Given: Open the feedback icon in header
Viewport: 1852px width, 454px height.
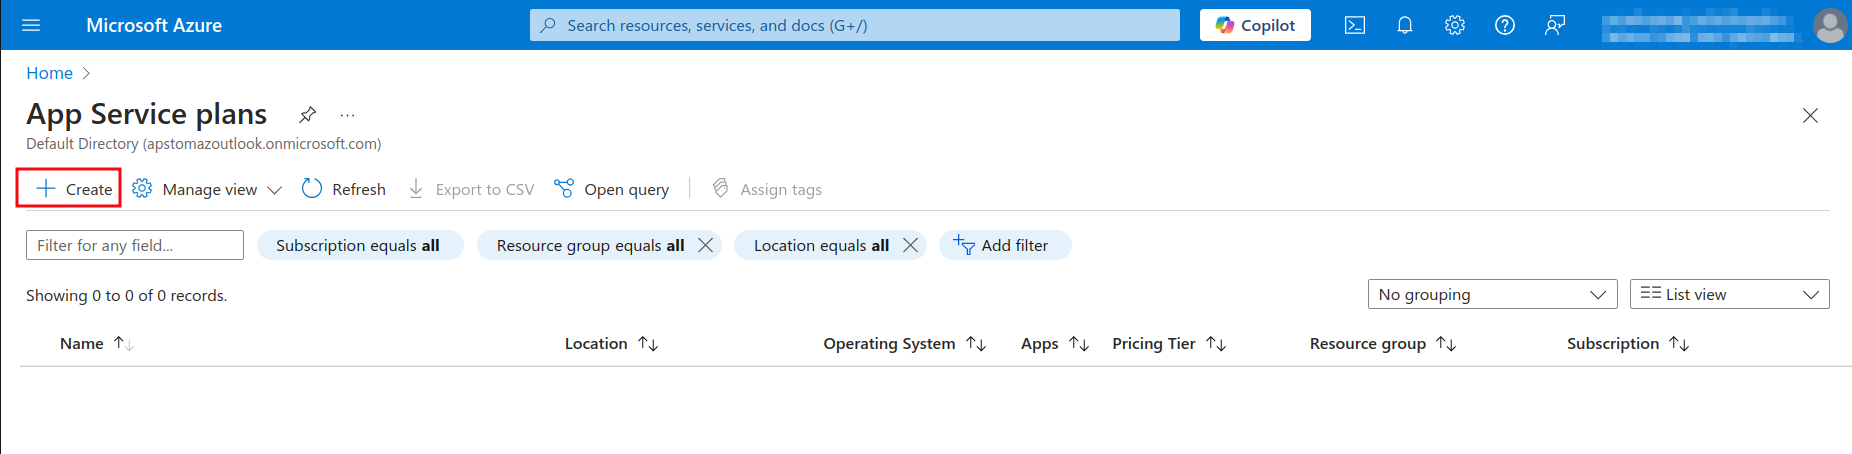Looking at the screenshot, I should [x=1555, y=25].
